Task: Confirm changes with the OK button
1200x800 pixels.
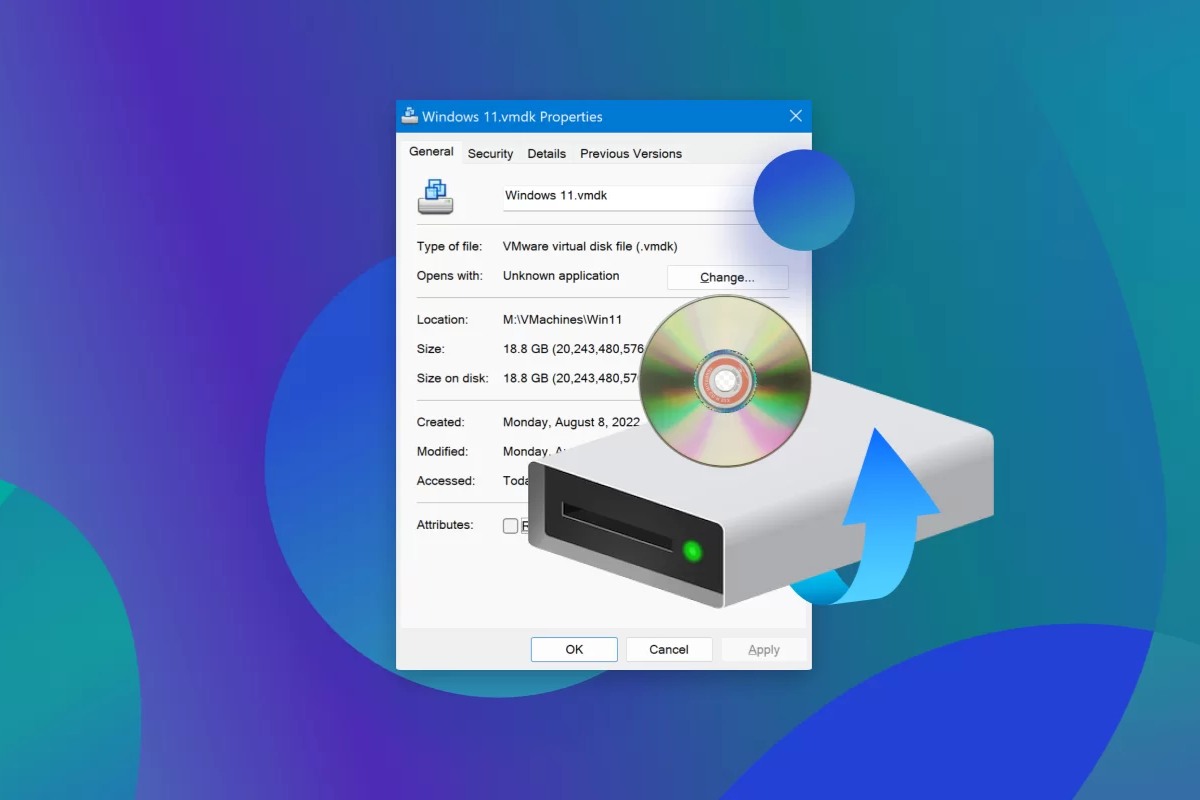Action: coord(573,649)
